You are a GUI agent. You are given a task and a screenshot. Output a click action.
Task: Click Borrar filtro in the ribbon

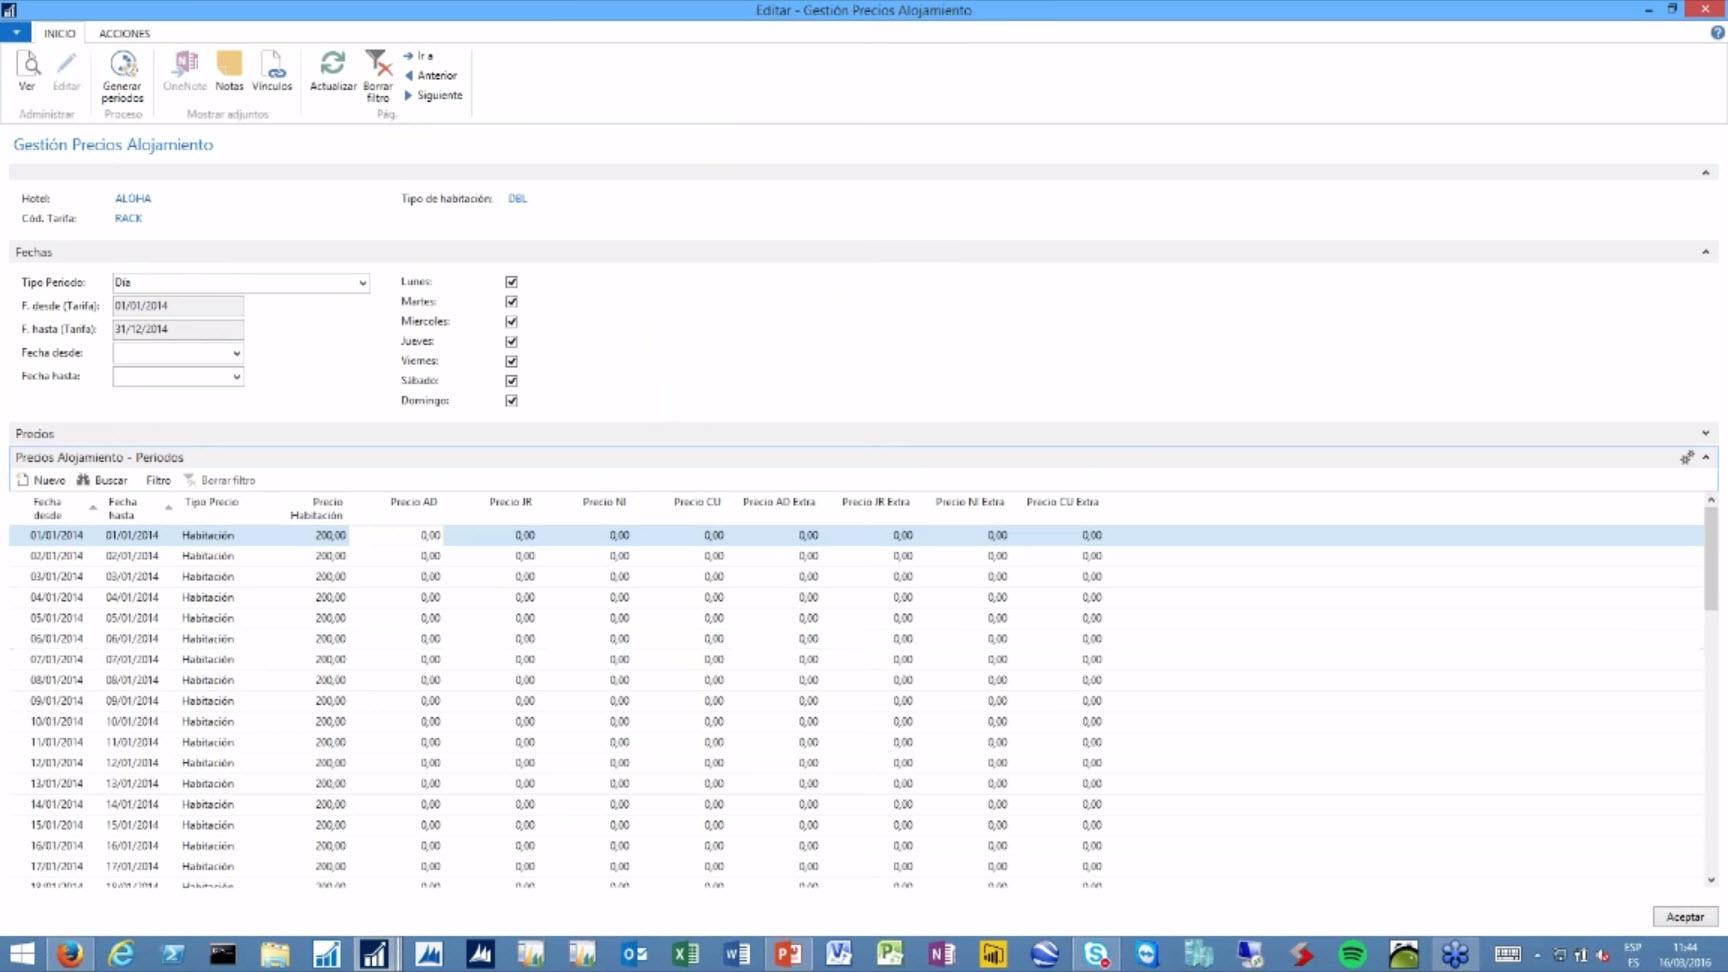[377, 76]
